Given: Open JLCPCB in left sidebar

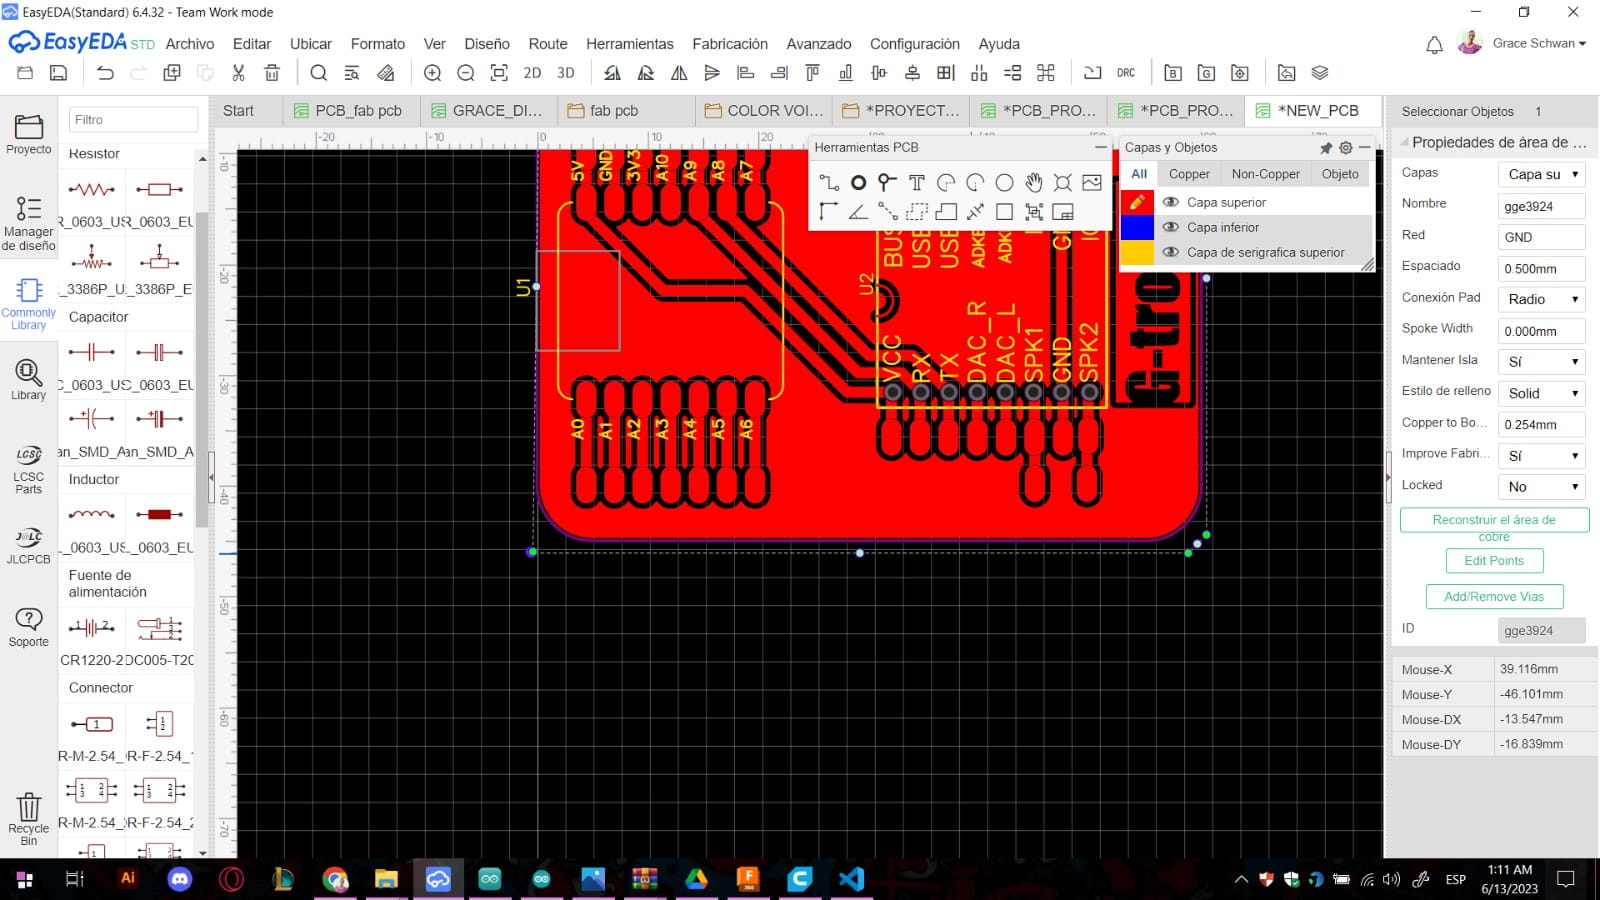Looking at the screenshot, I should 29,546.
